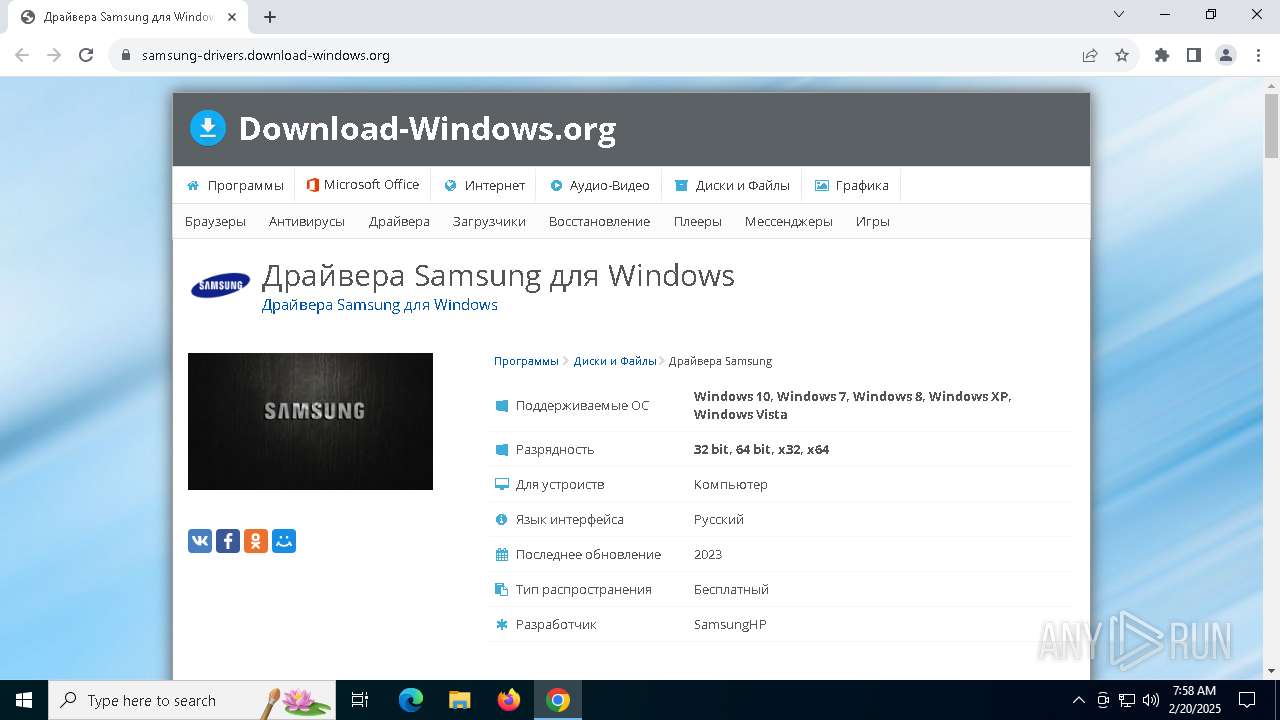Share page via Moy Mir icon
Screen dimensions: 1280x720
(284, 541)
